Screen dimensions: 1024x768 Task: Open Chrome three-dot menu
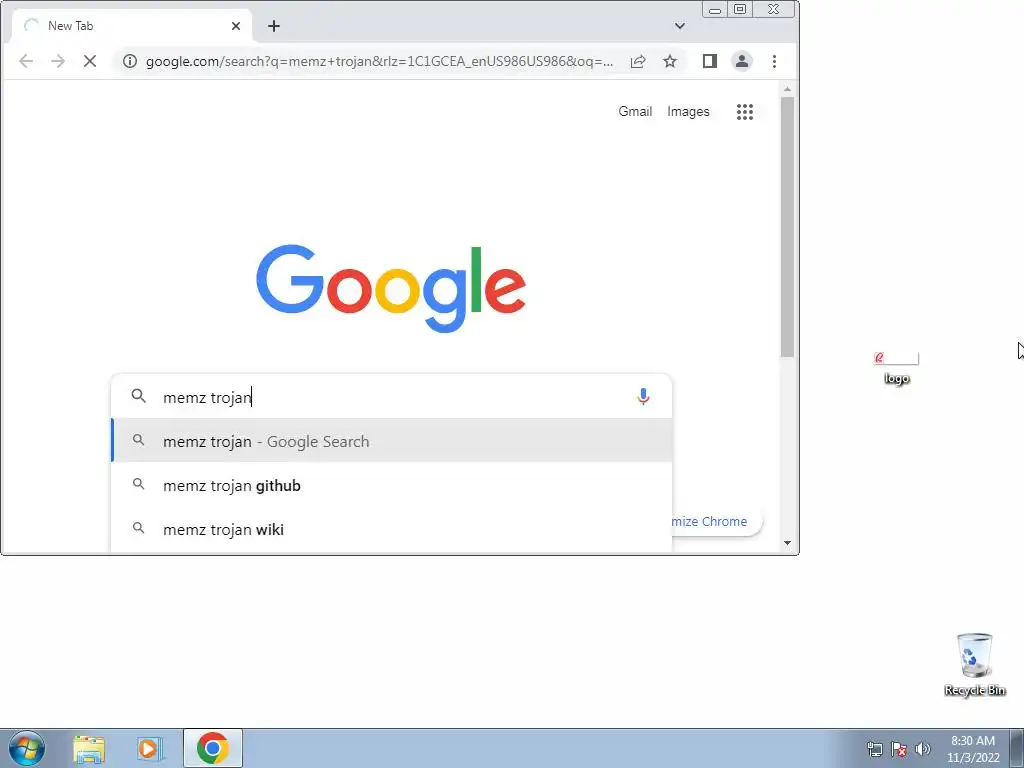point(775,61)
